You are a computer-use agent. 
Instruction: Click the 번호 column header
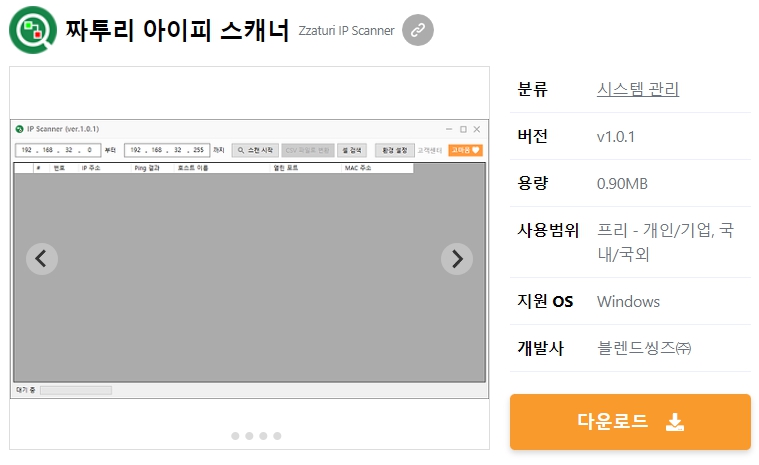pos(59,168)
